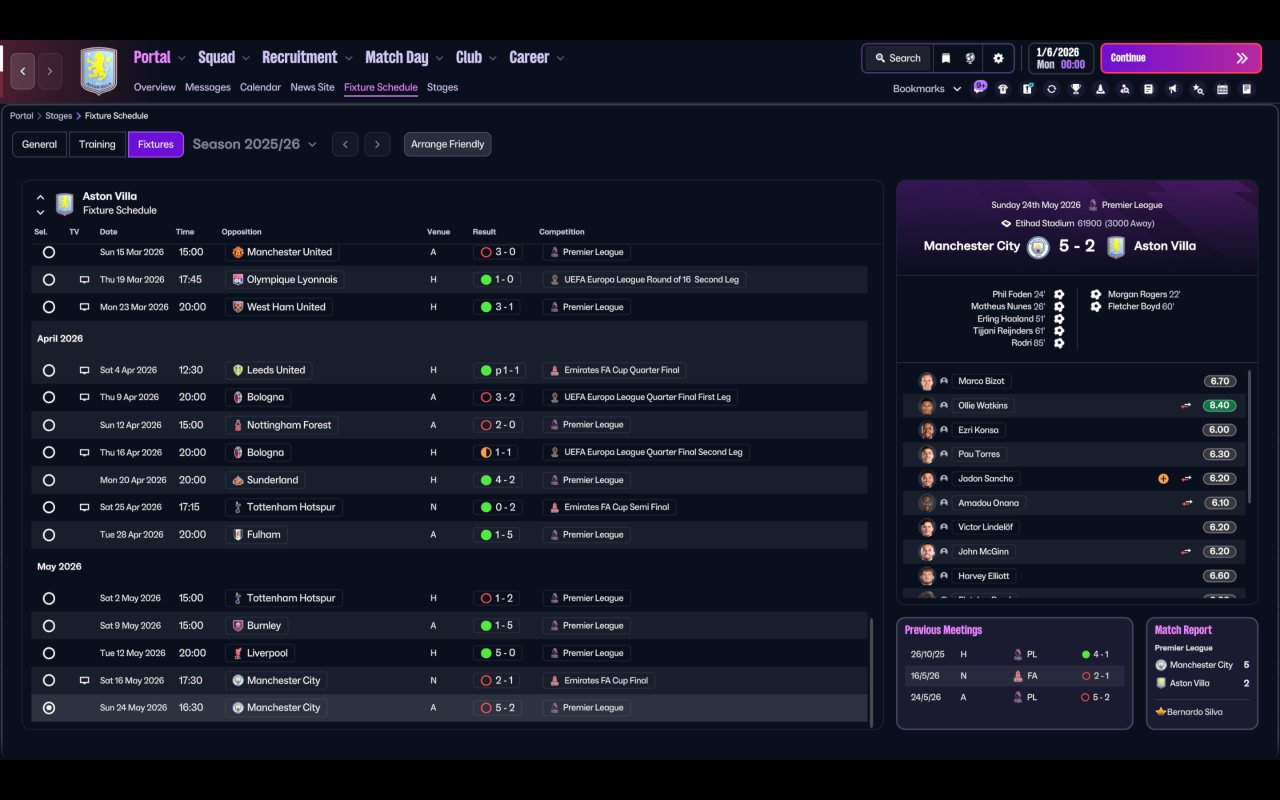Go to previous season with left arrow
Screen dimensions: 1280x800
[345, 144]
